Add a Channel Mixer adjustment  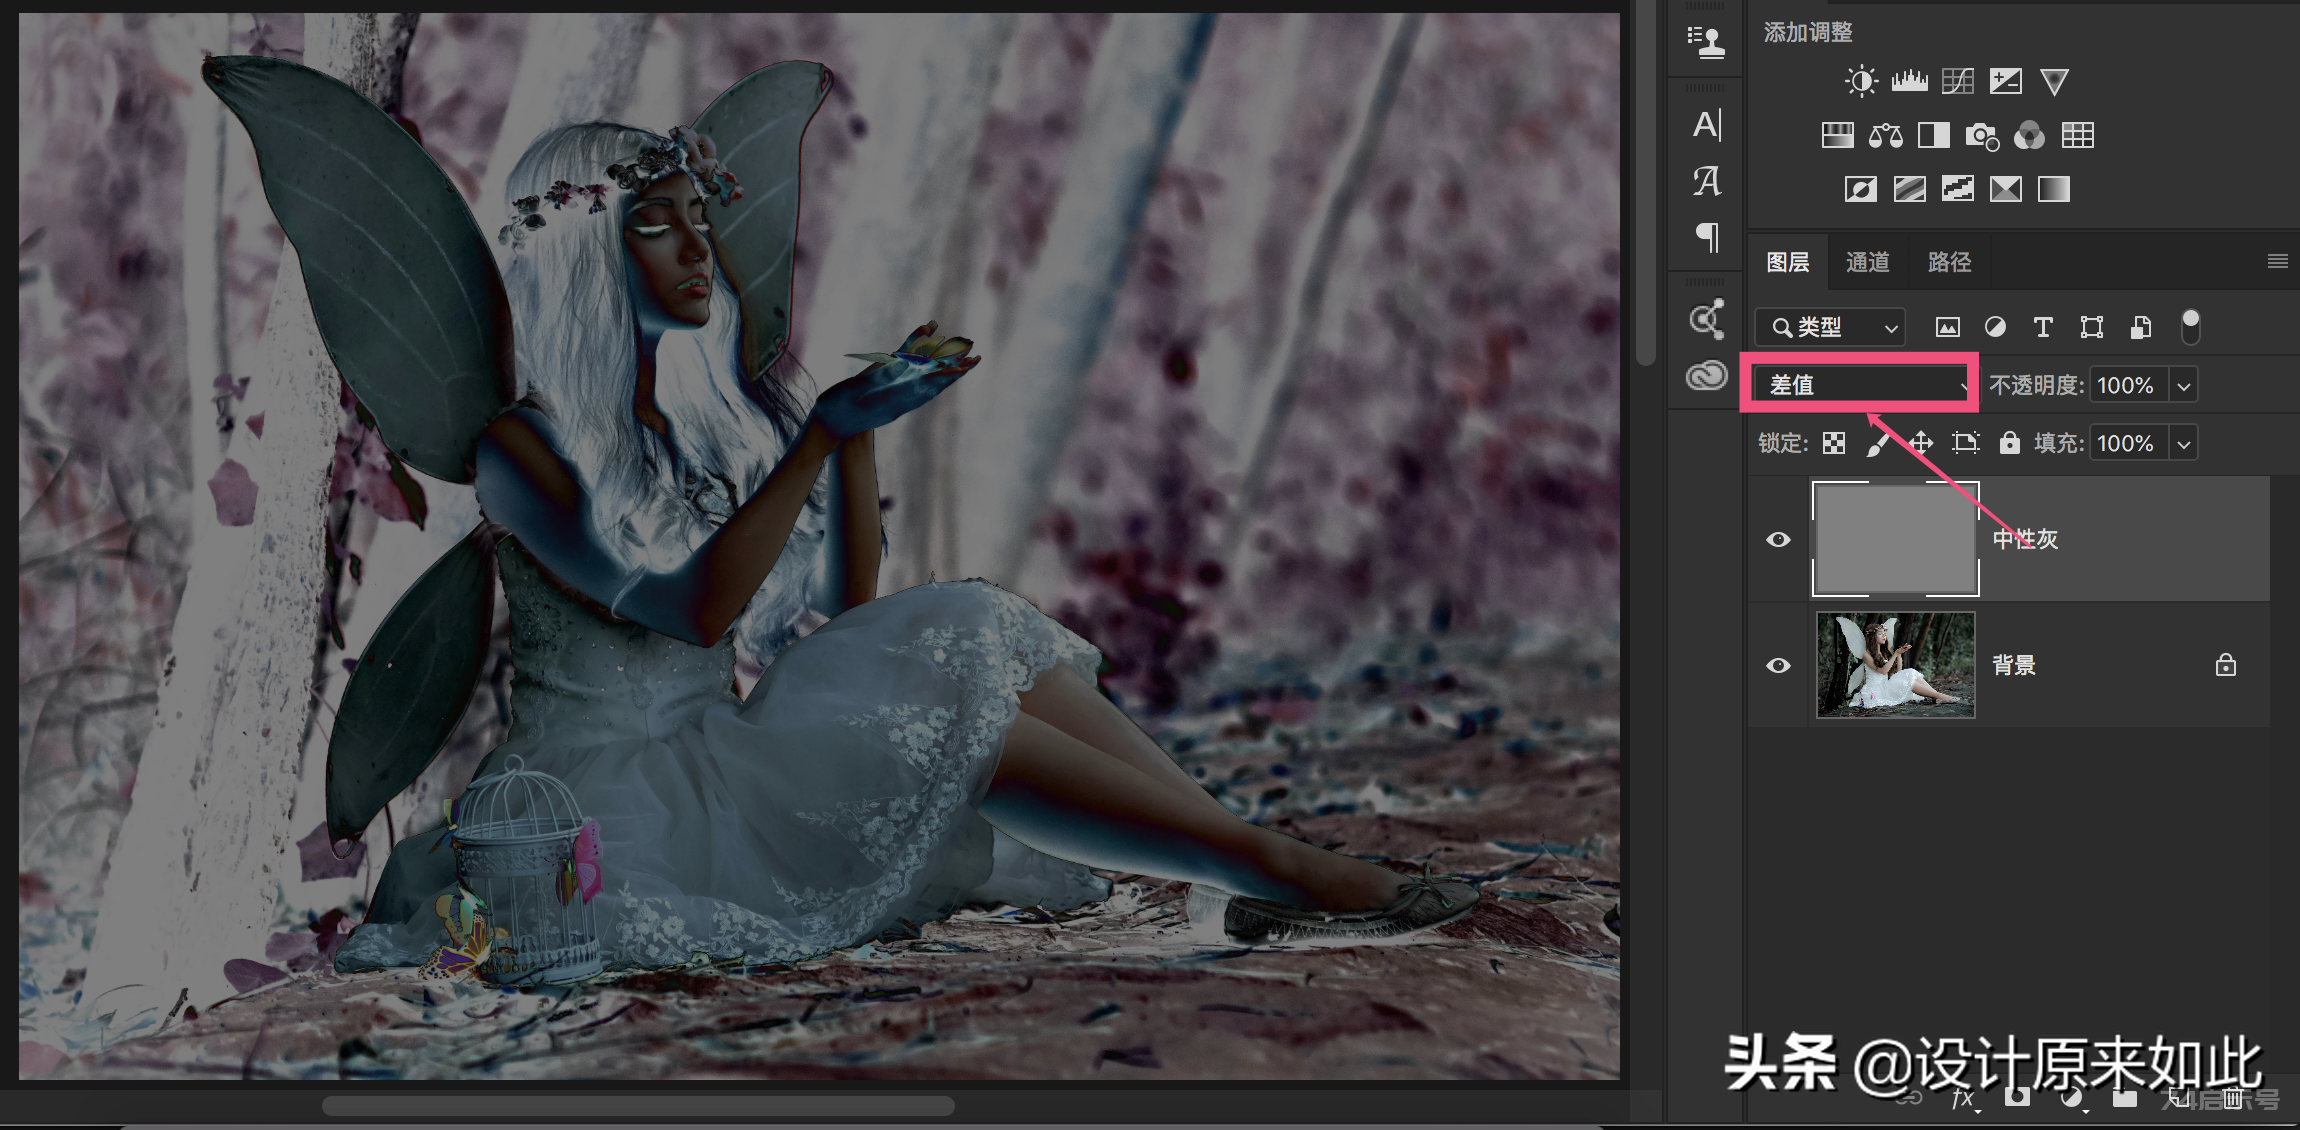coord(2030,135)
